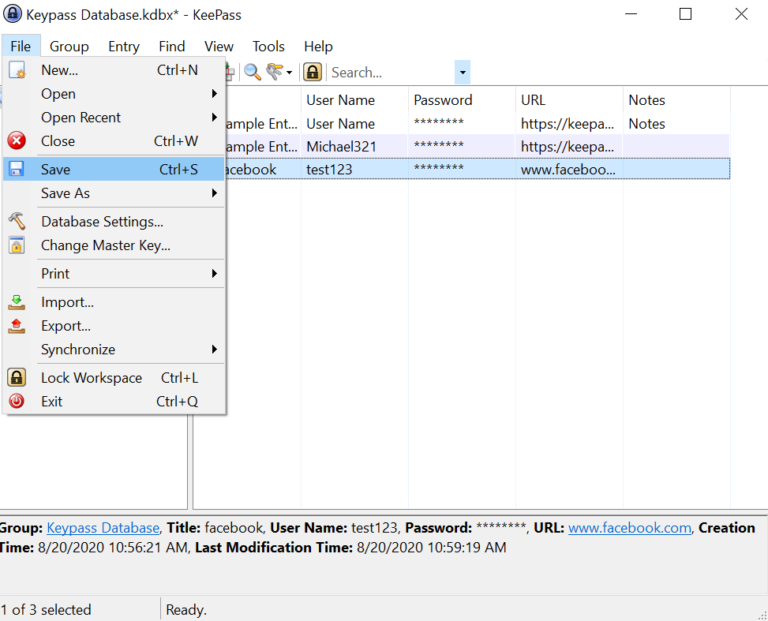Click the masked password in the Michael321 row
768x621 pixels.
[438, 145]
